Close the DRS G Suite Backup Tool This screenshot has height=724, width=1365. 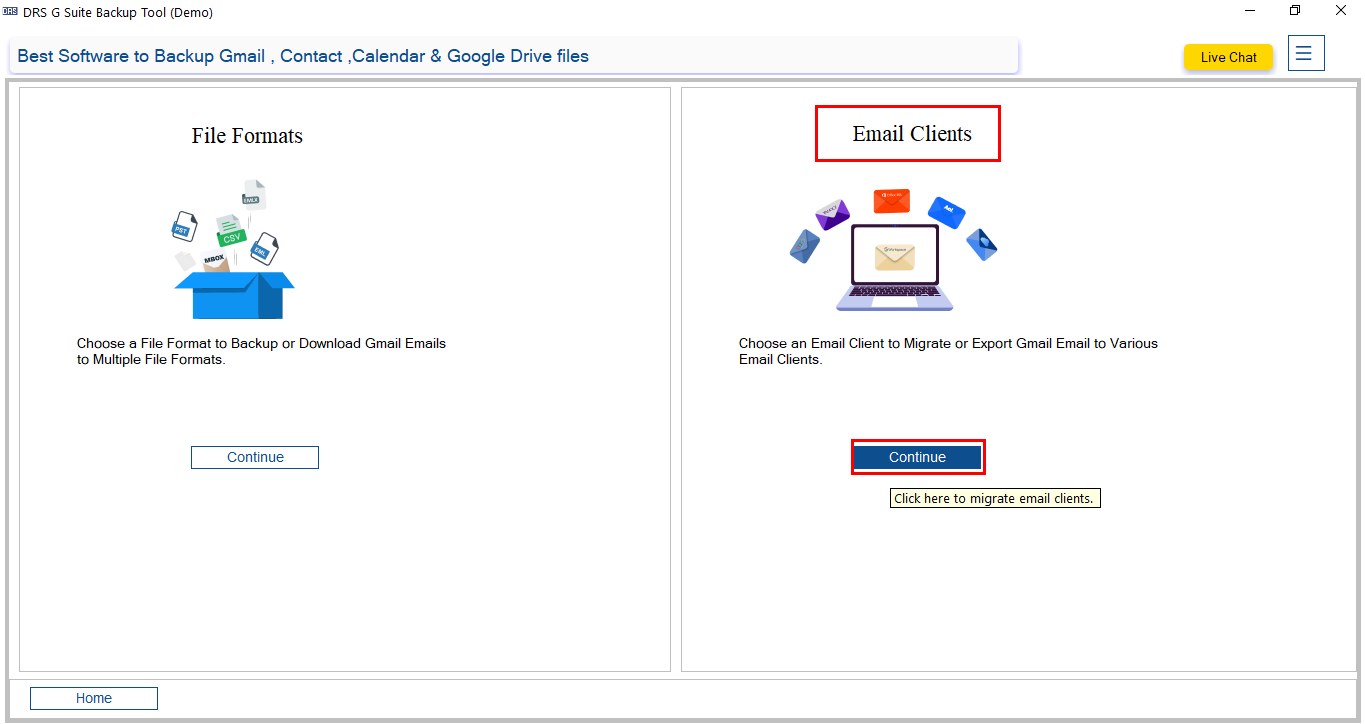pos(1340,11)
